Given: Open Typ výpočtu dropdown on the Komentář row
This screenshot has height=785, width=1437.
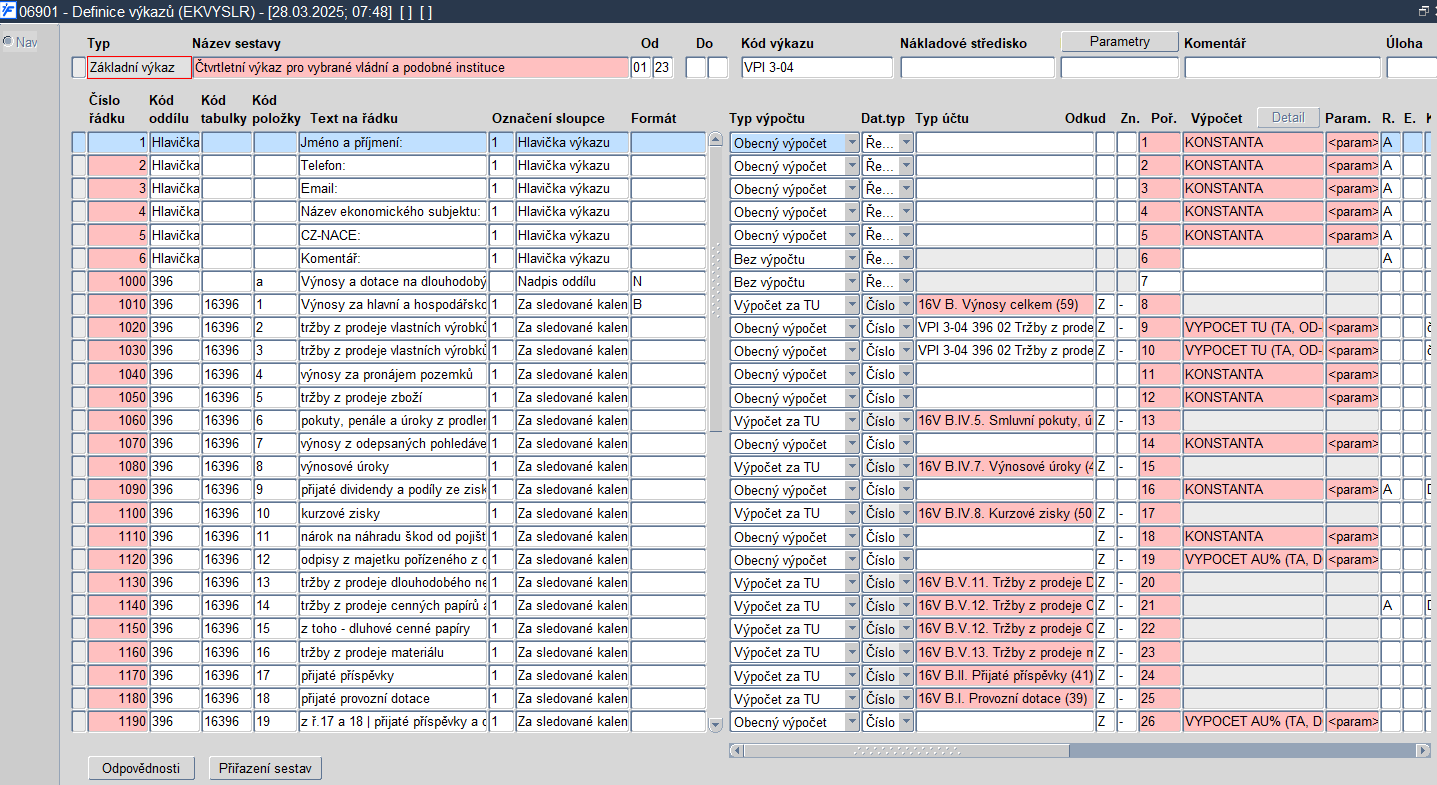Looking at the screenshot, I should [x=852, y=259].
